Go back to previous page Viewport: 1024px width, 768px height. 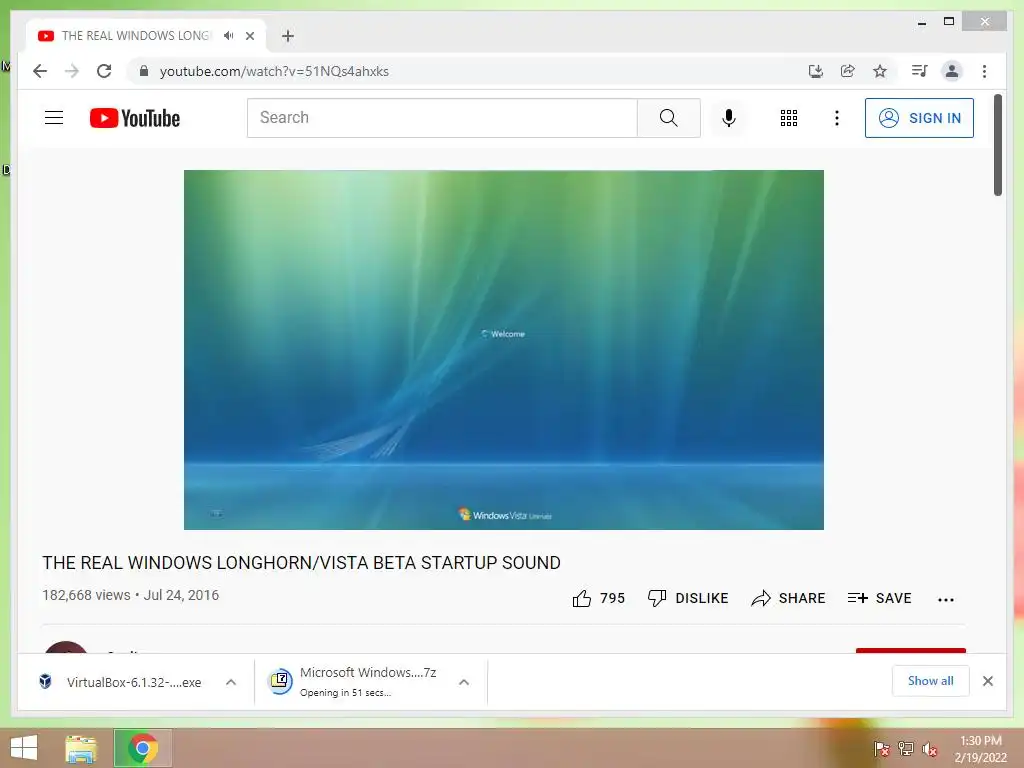click(40, 71)
